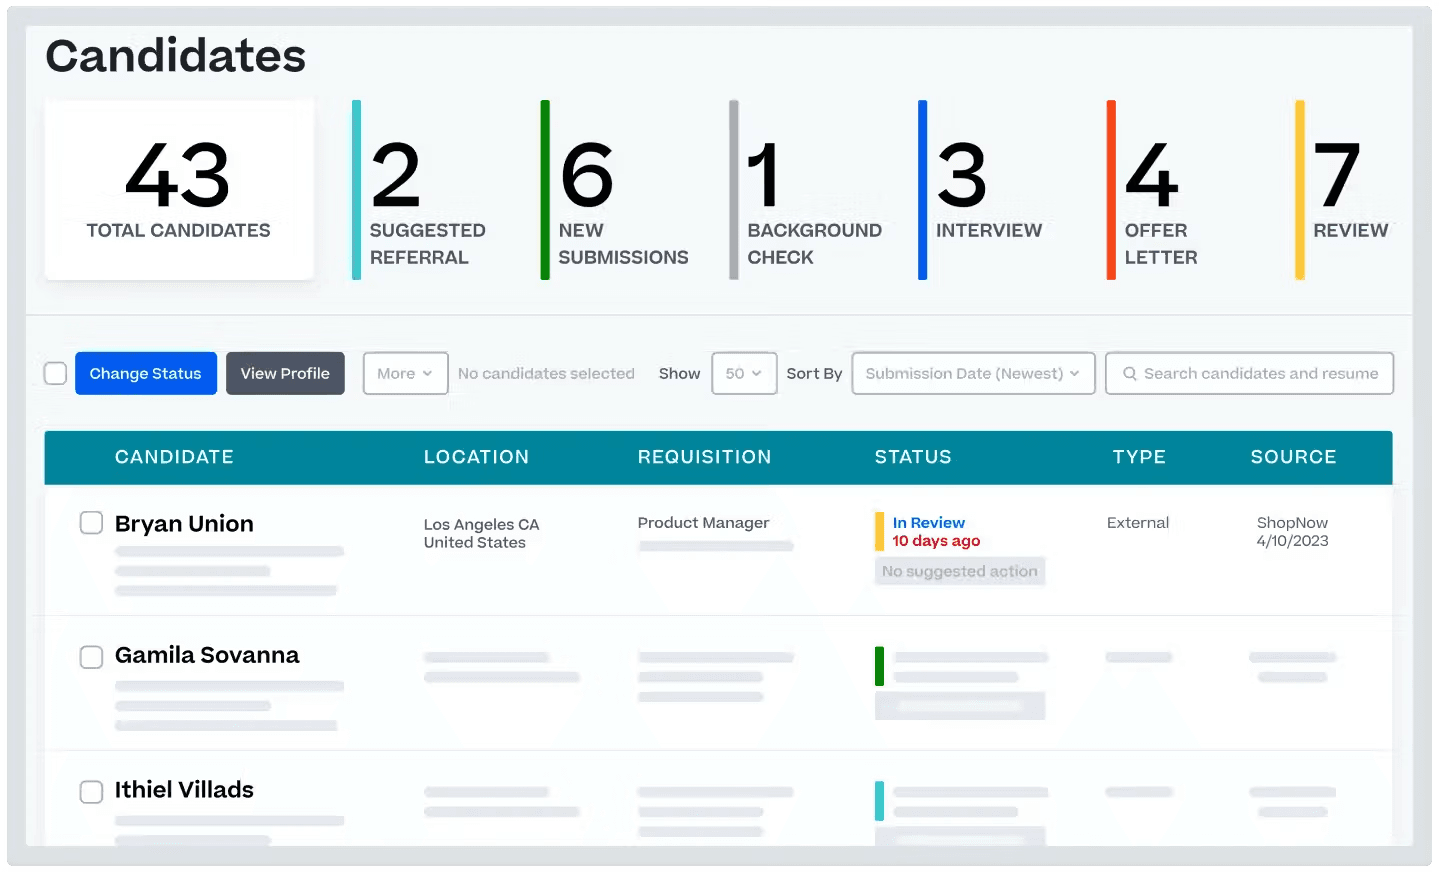Focus the Search candidates and resume field
This screenshot has width=1440, height=872.
(x=1249, y=373)
